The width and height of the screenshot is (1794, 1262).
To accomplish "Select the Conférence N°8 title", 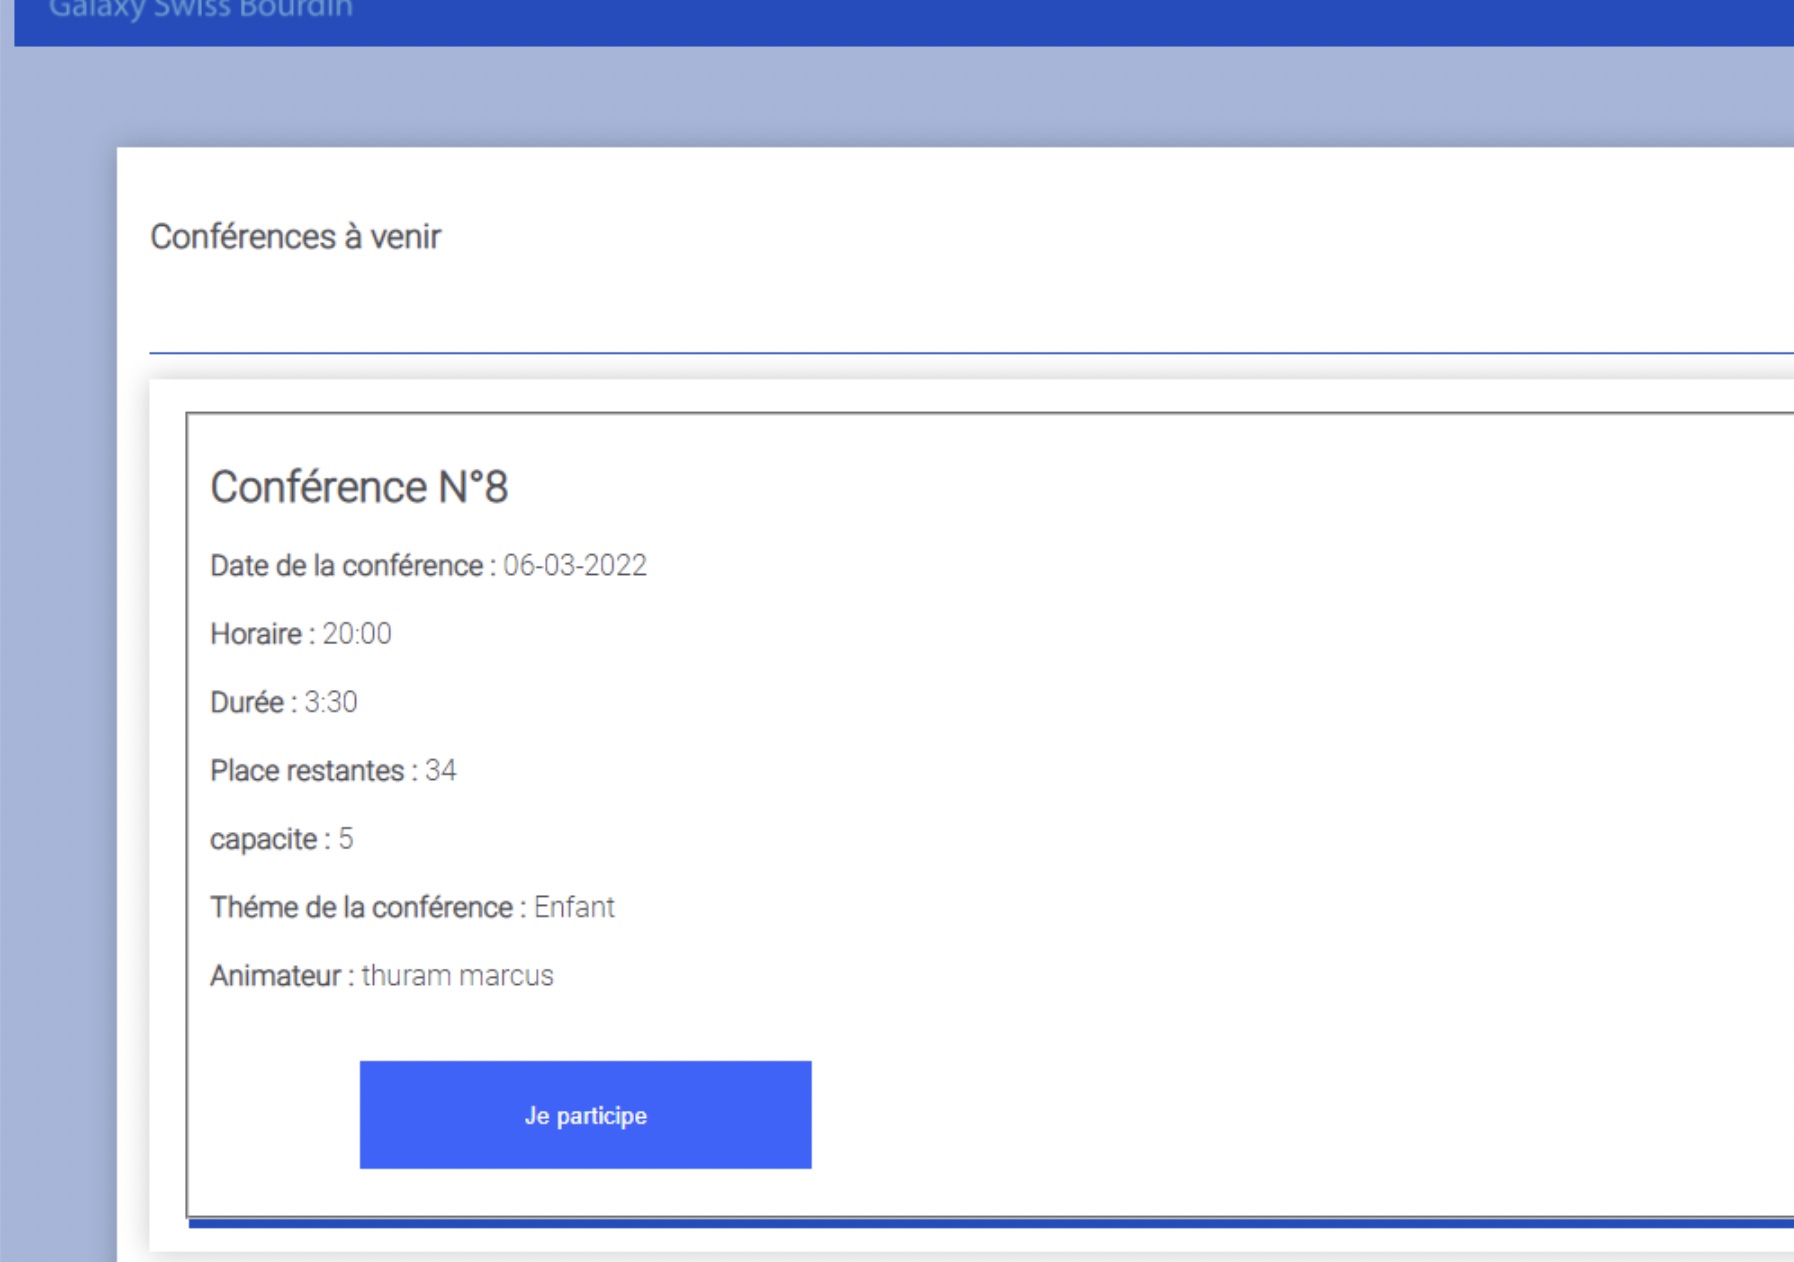I will tap(359, 487).
